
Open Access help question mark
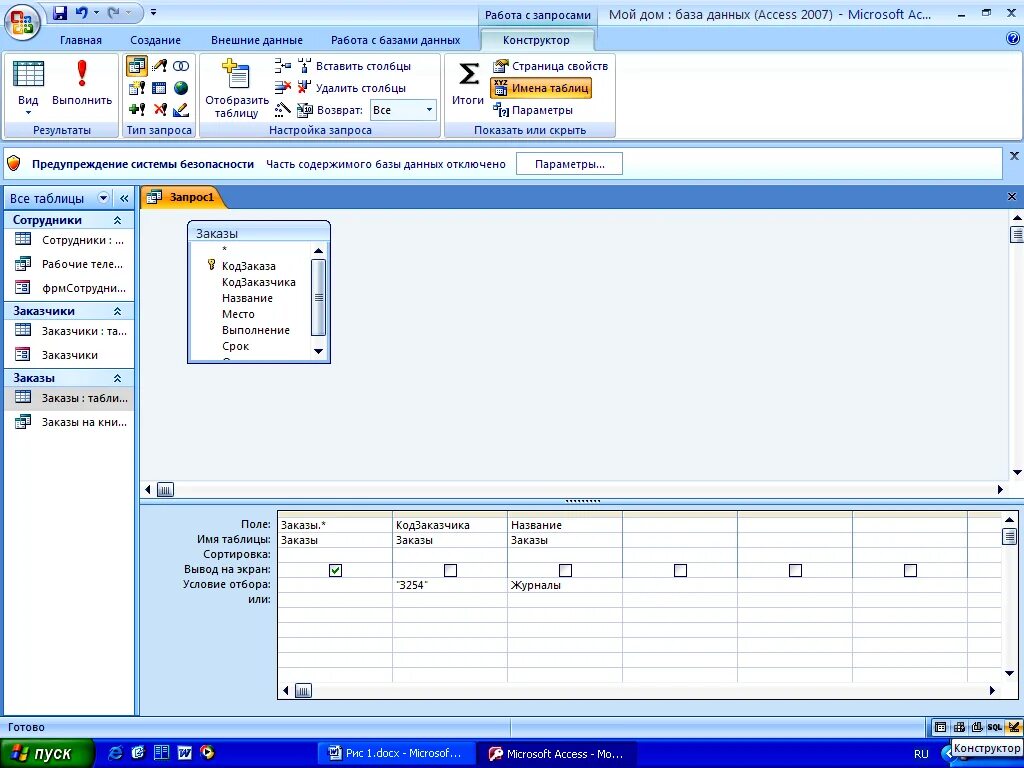(1013, 39)
